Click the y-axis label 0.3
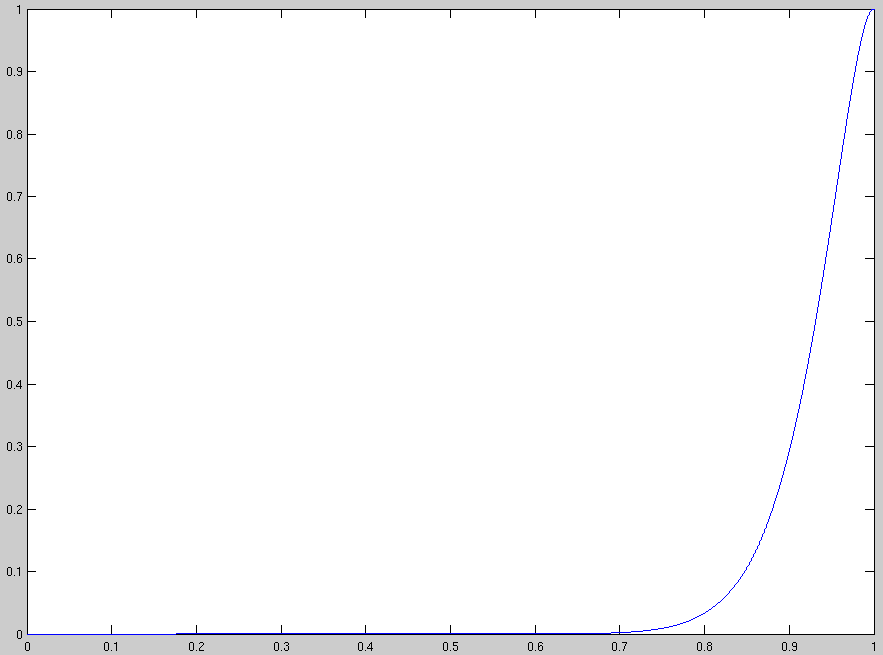The image size is (883, 655). (14, 447)
